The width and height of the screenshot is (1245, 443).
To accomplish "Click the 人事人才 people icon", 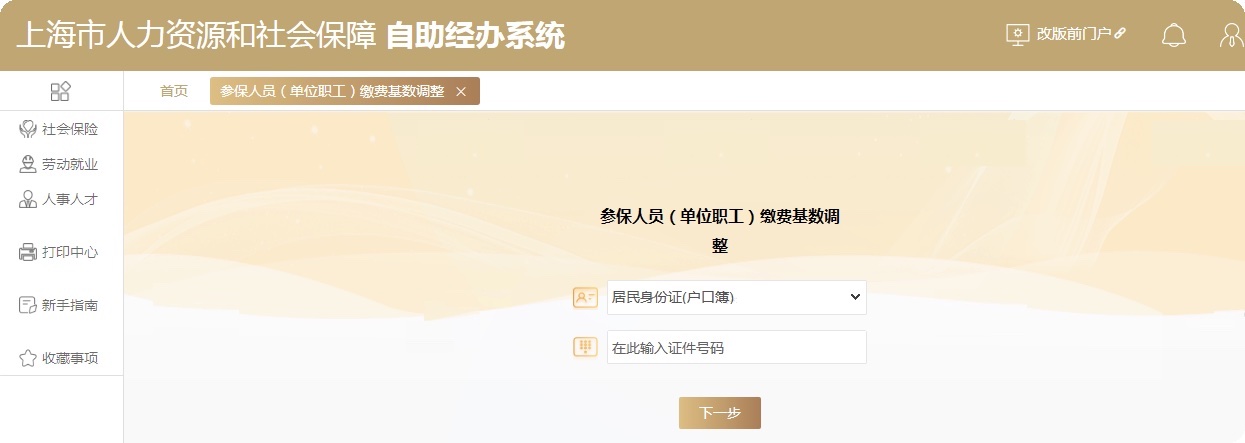I will [x=28, y=199].
